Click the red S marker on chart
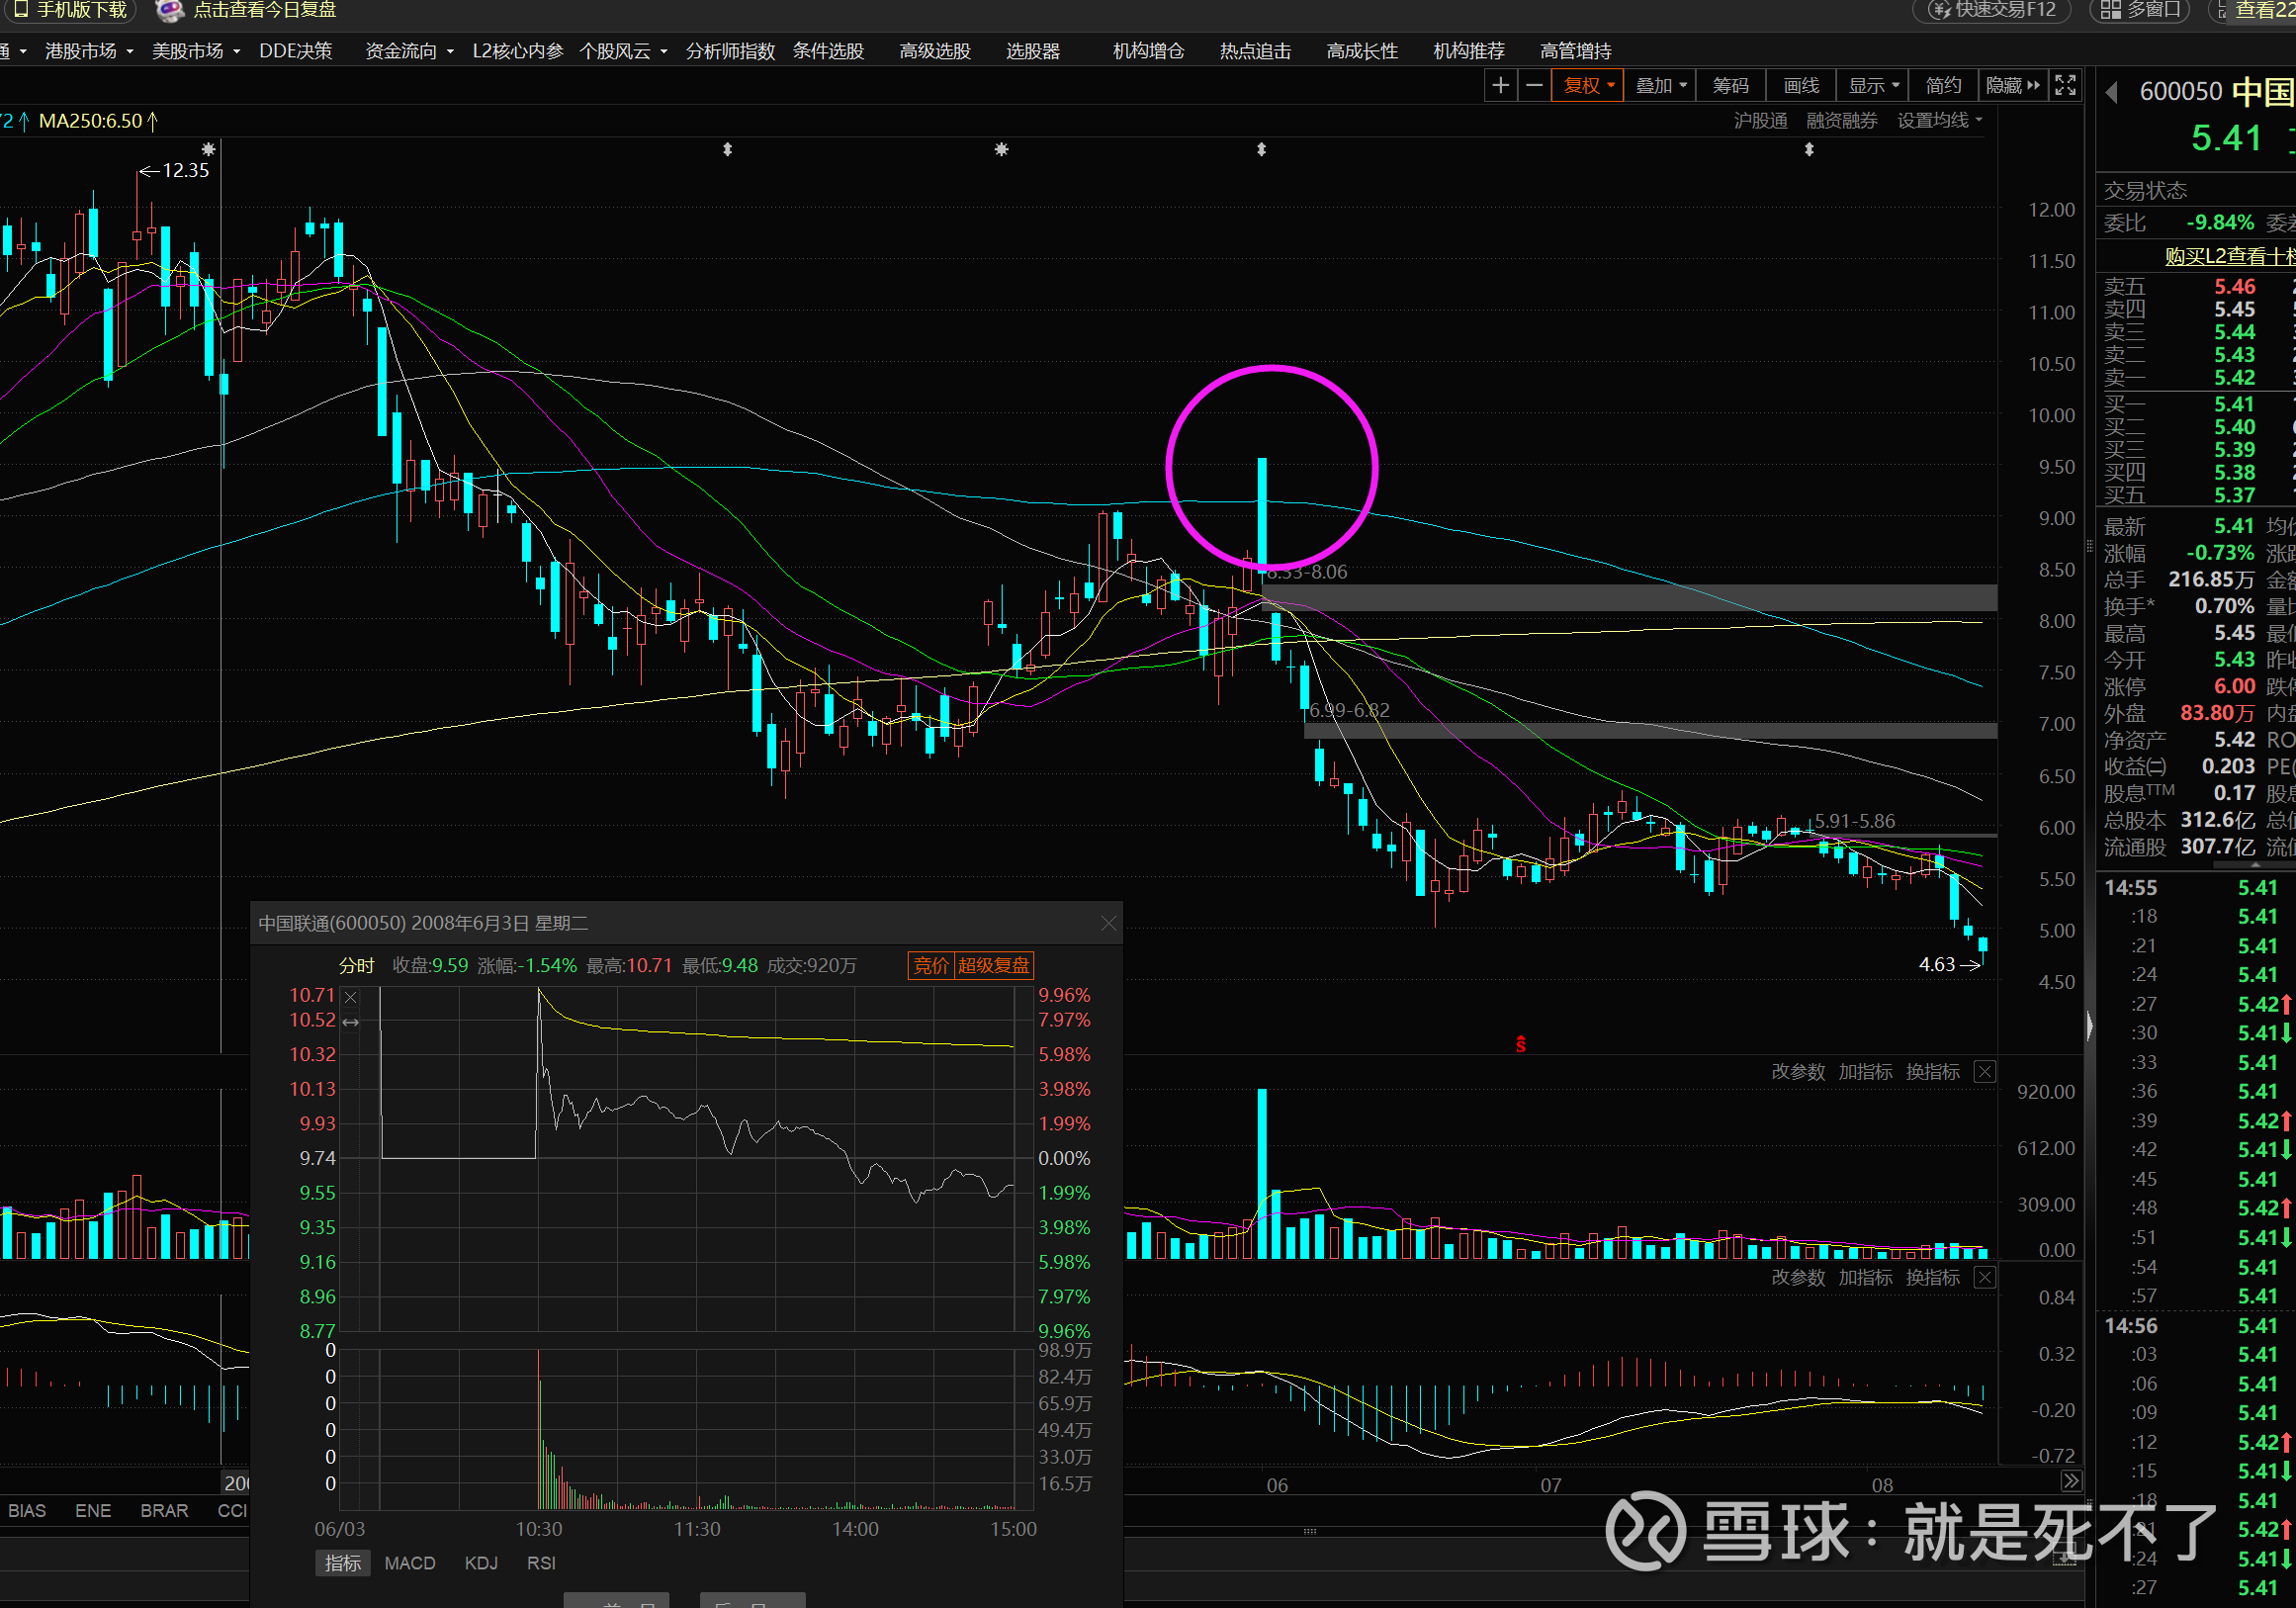 pyautogui.click(x=1520, y=1045)
